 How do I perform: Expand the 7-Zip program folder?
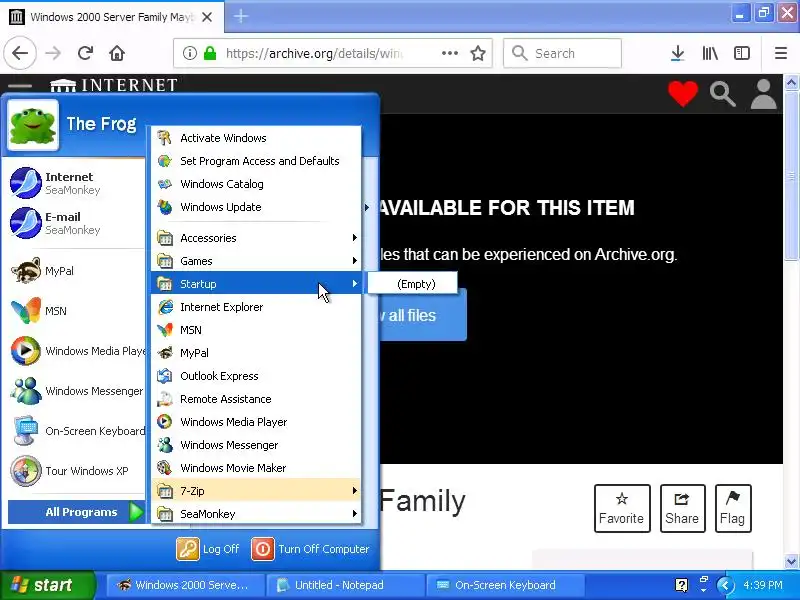point(256,491)
